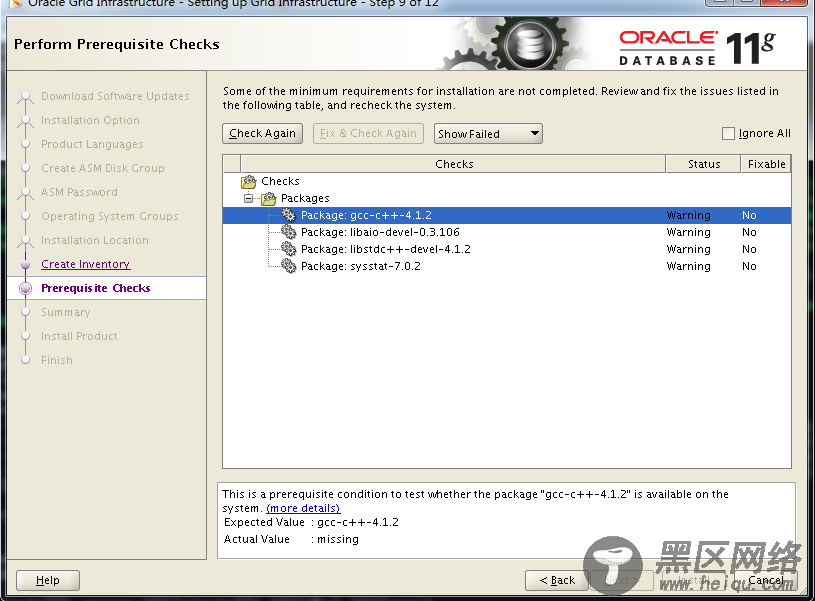The image size is (815, 601).
Task: Click Warning status of libaio-devel package
Action: [x=688, y=232]
